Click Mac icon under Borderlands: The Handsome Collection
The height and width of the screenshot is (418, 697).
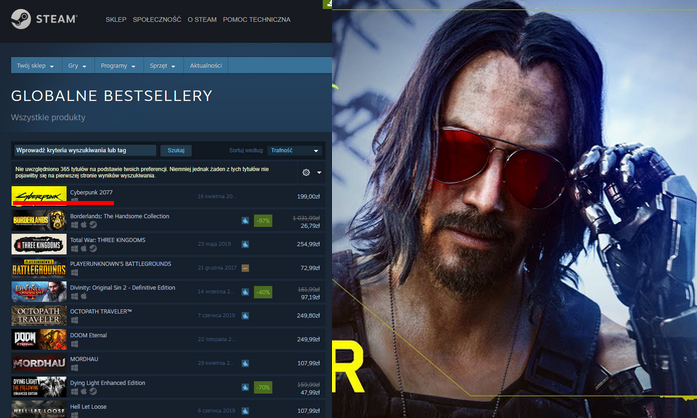point(84,225)
